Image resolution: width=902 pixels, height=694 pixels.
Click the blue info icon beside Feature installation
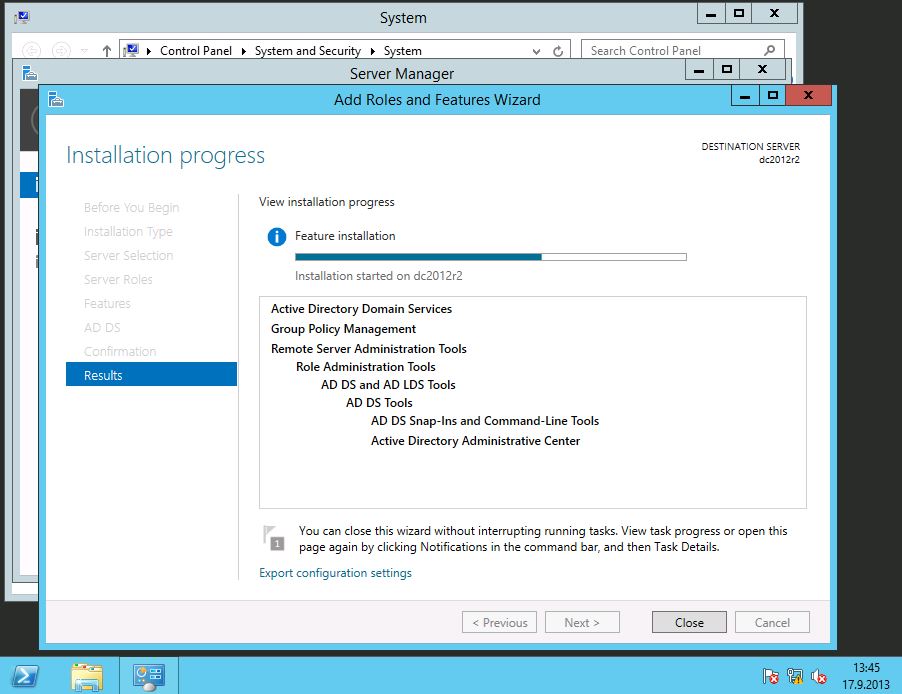(277, 237)
